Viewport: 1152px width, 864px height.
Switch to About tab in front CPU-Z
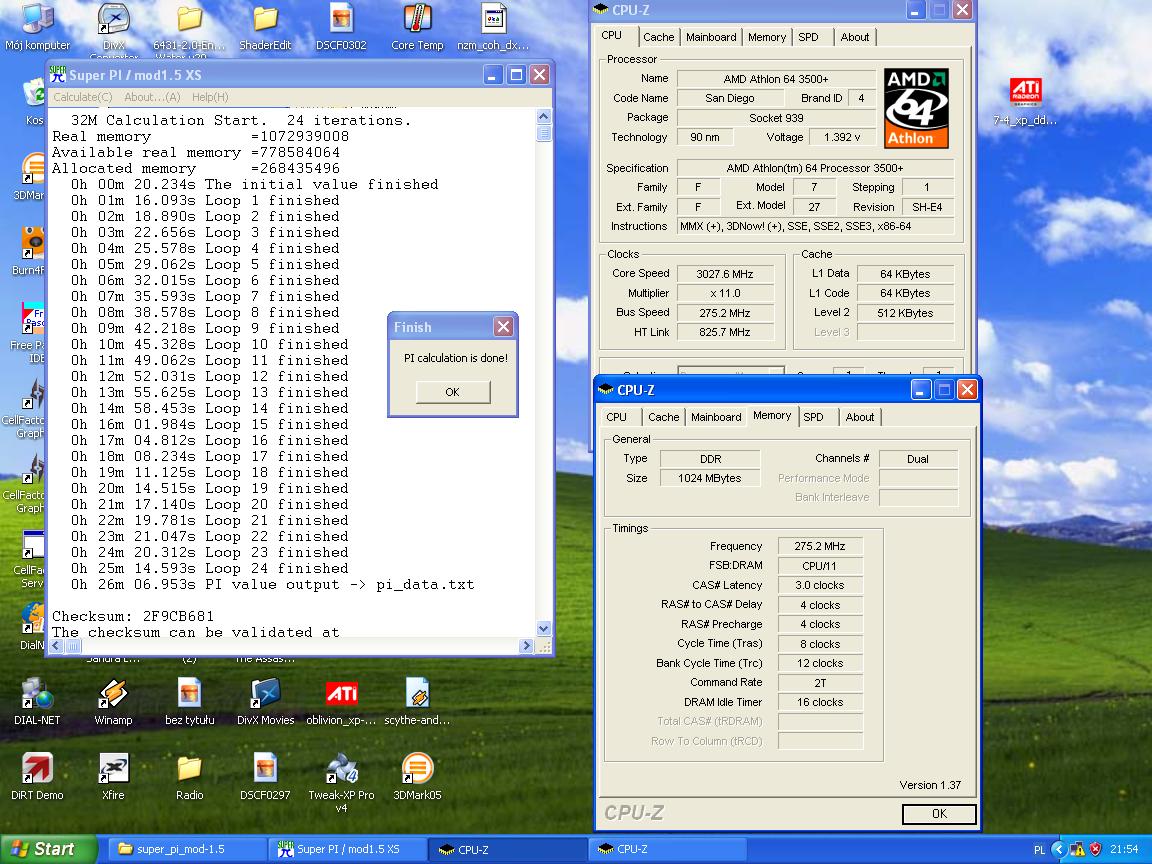860,417
